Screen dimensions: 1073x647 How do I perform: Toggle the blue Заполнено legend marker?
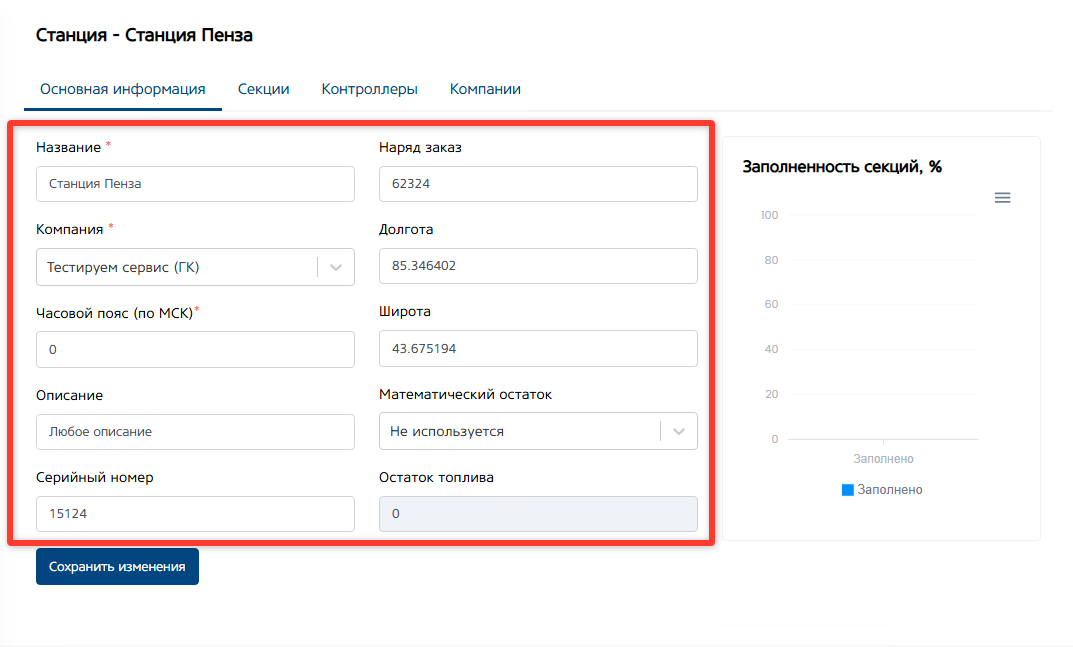point(848,490)
